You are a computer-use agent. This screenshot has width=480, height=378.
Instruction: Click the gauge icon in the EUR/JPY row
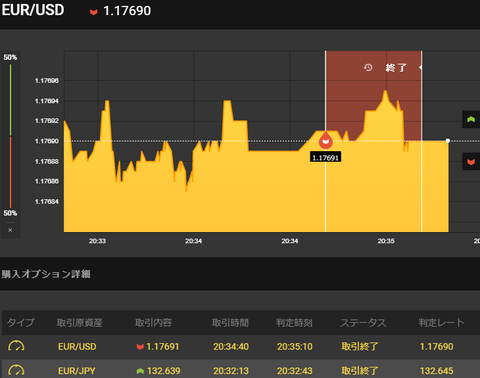click(16, 371)
